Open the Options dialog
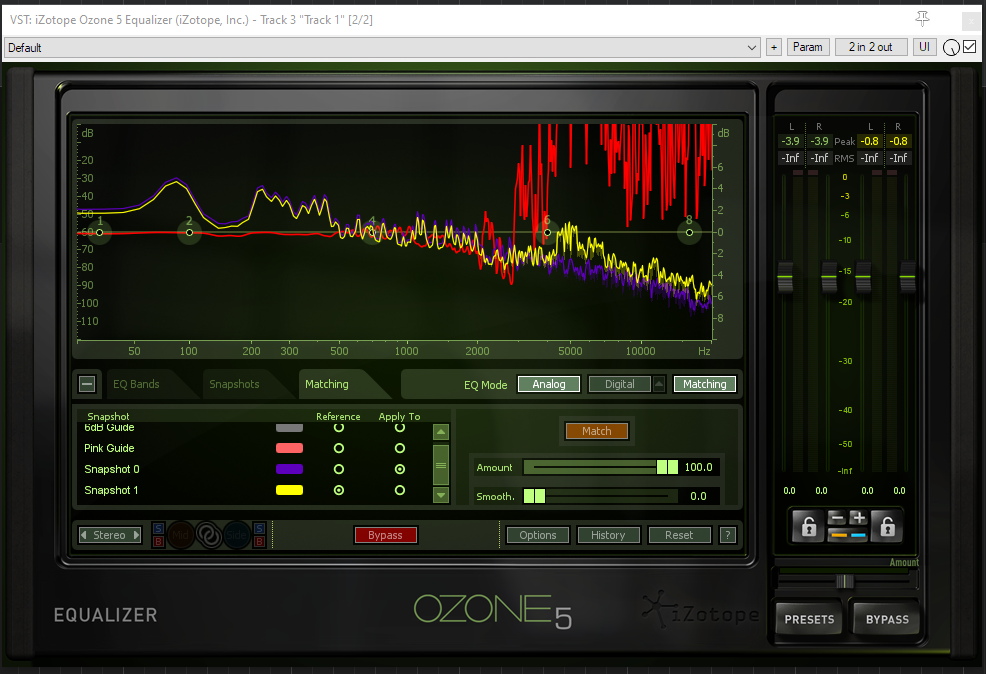Screen dimensions: 986x674 538,535
